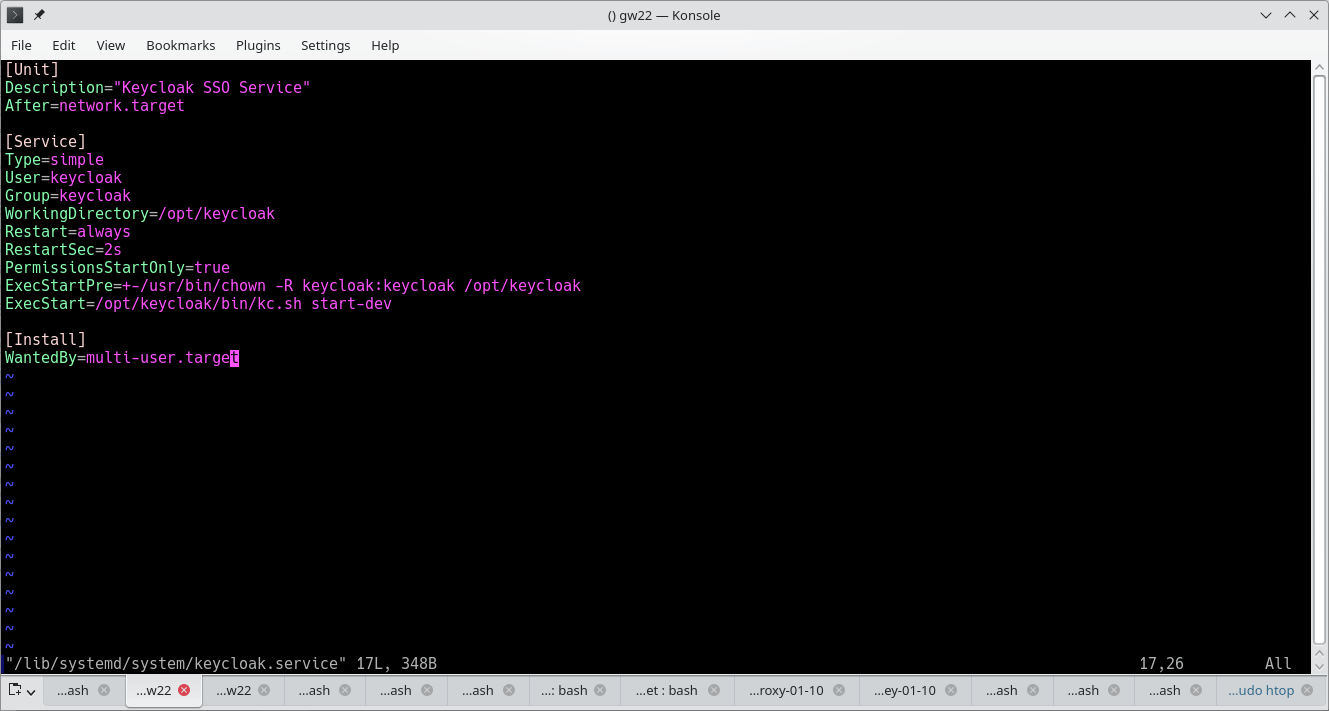Click the Konsole application icon in the titlebar
The height and width of the screenshot is (711, 1329).
14,15
